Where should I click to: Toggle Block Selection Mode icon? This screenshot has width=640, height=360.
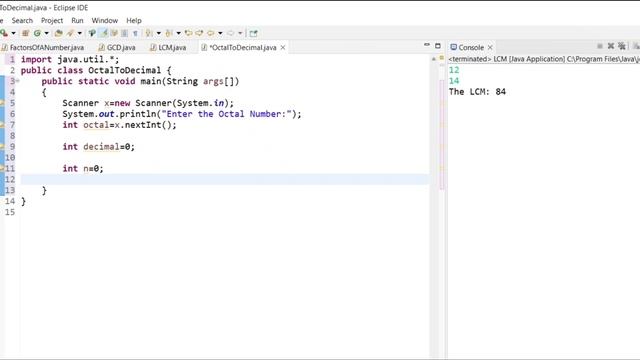point(124,33)
